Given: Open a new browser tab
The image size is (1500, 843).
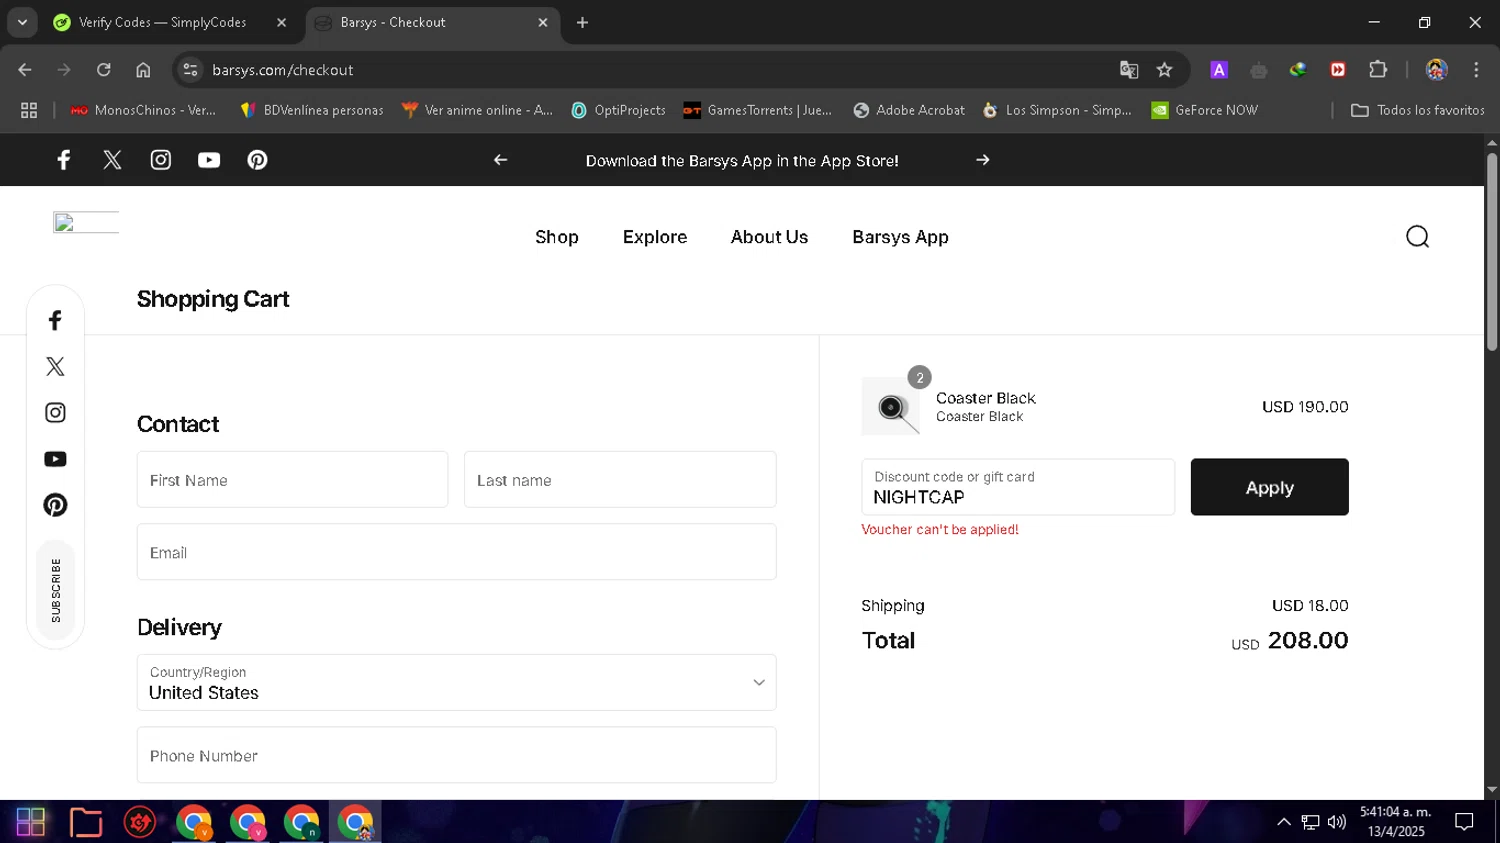Looking at the screenshot, I should (x=582, y=22).
